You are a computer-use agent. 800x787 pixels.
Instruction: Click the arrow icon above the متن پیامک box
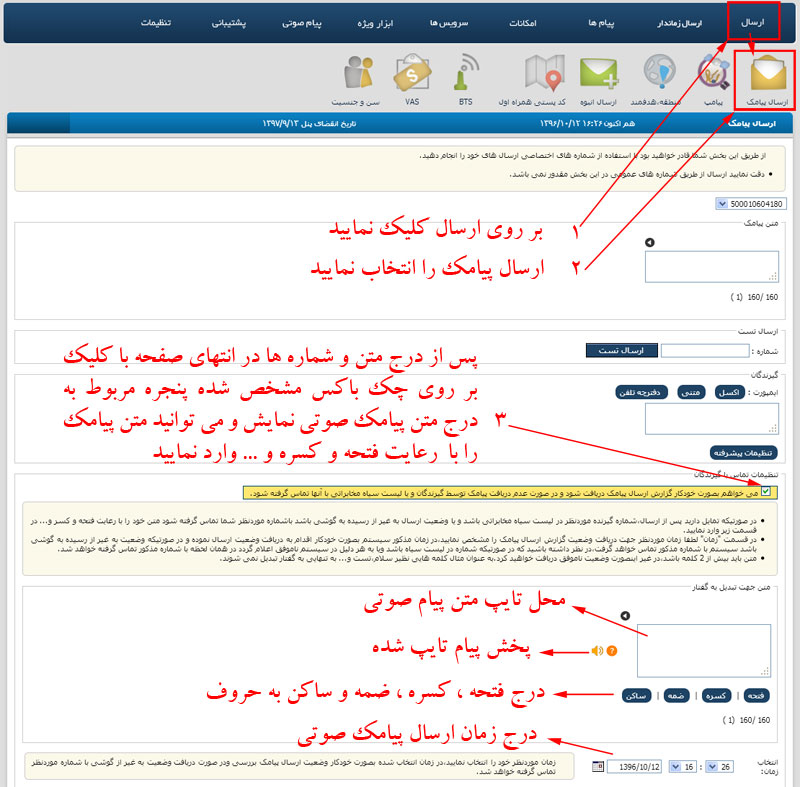[649, 242]
